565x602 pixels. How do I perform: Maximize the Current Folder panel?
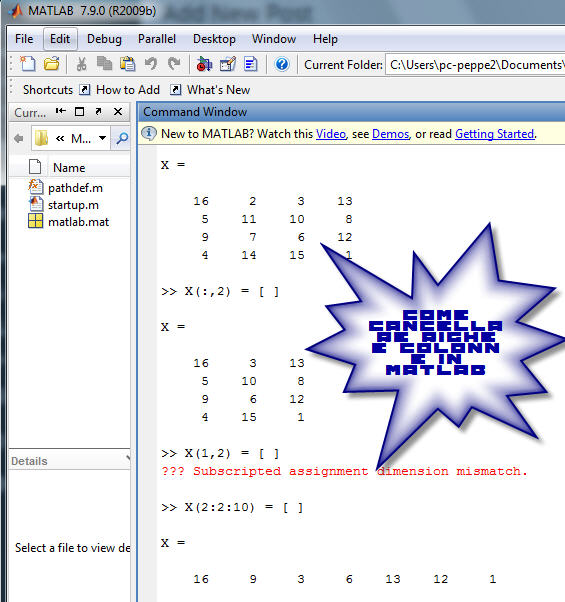pos(79,112)
